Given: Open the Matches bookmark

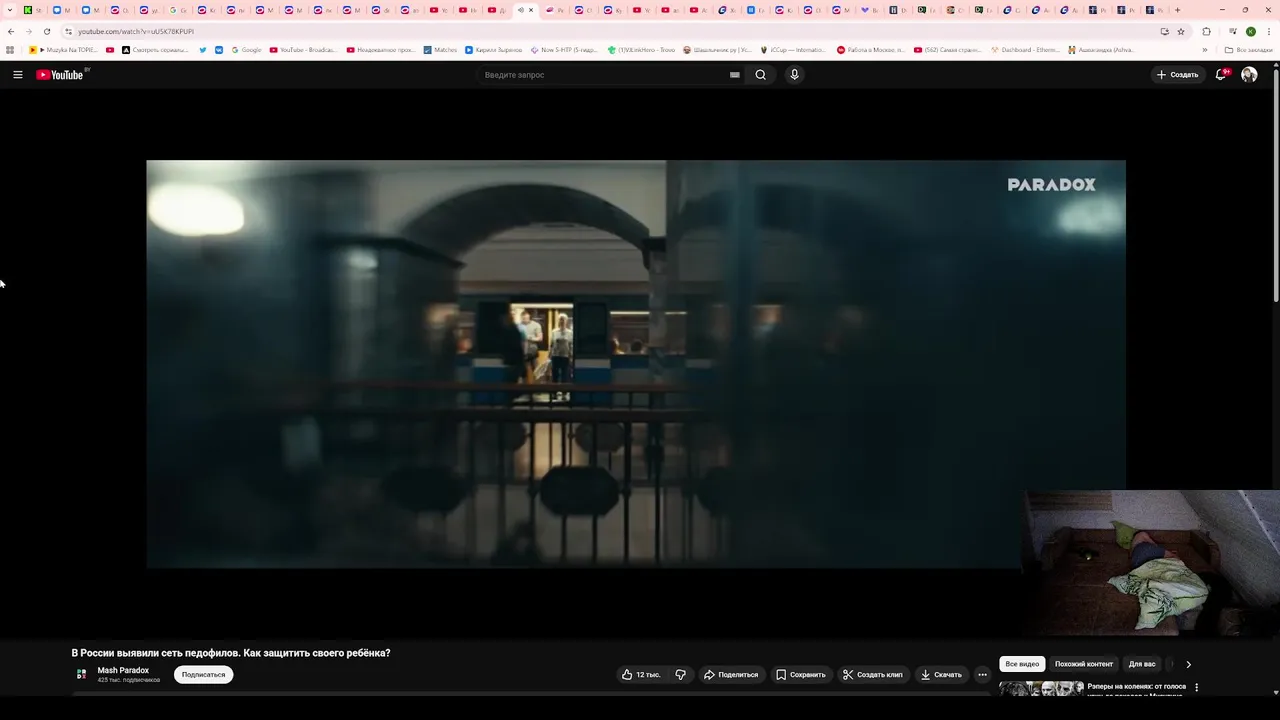Looking at the screenshot, I should pyautogui.click(x=440, y=49).
